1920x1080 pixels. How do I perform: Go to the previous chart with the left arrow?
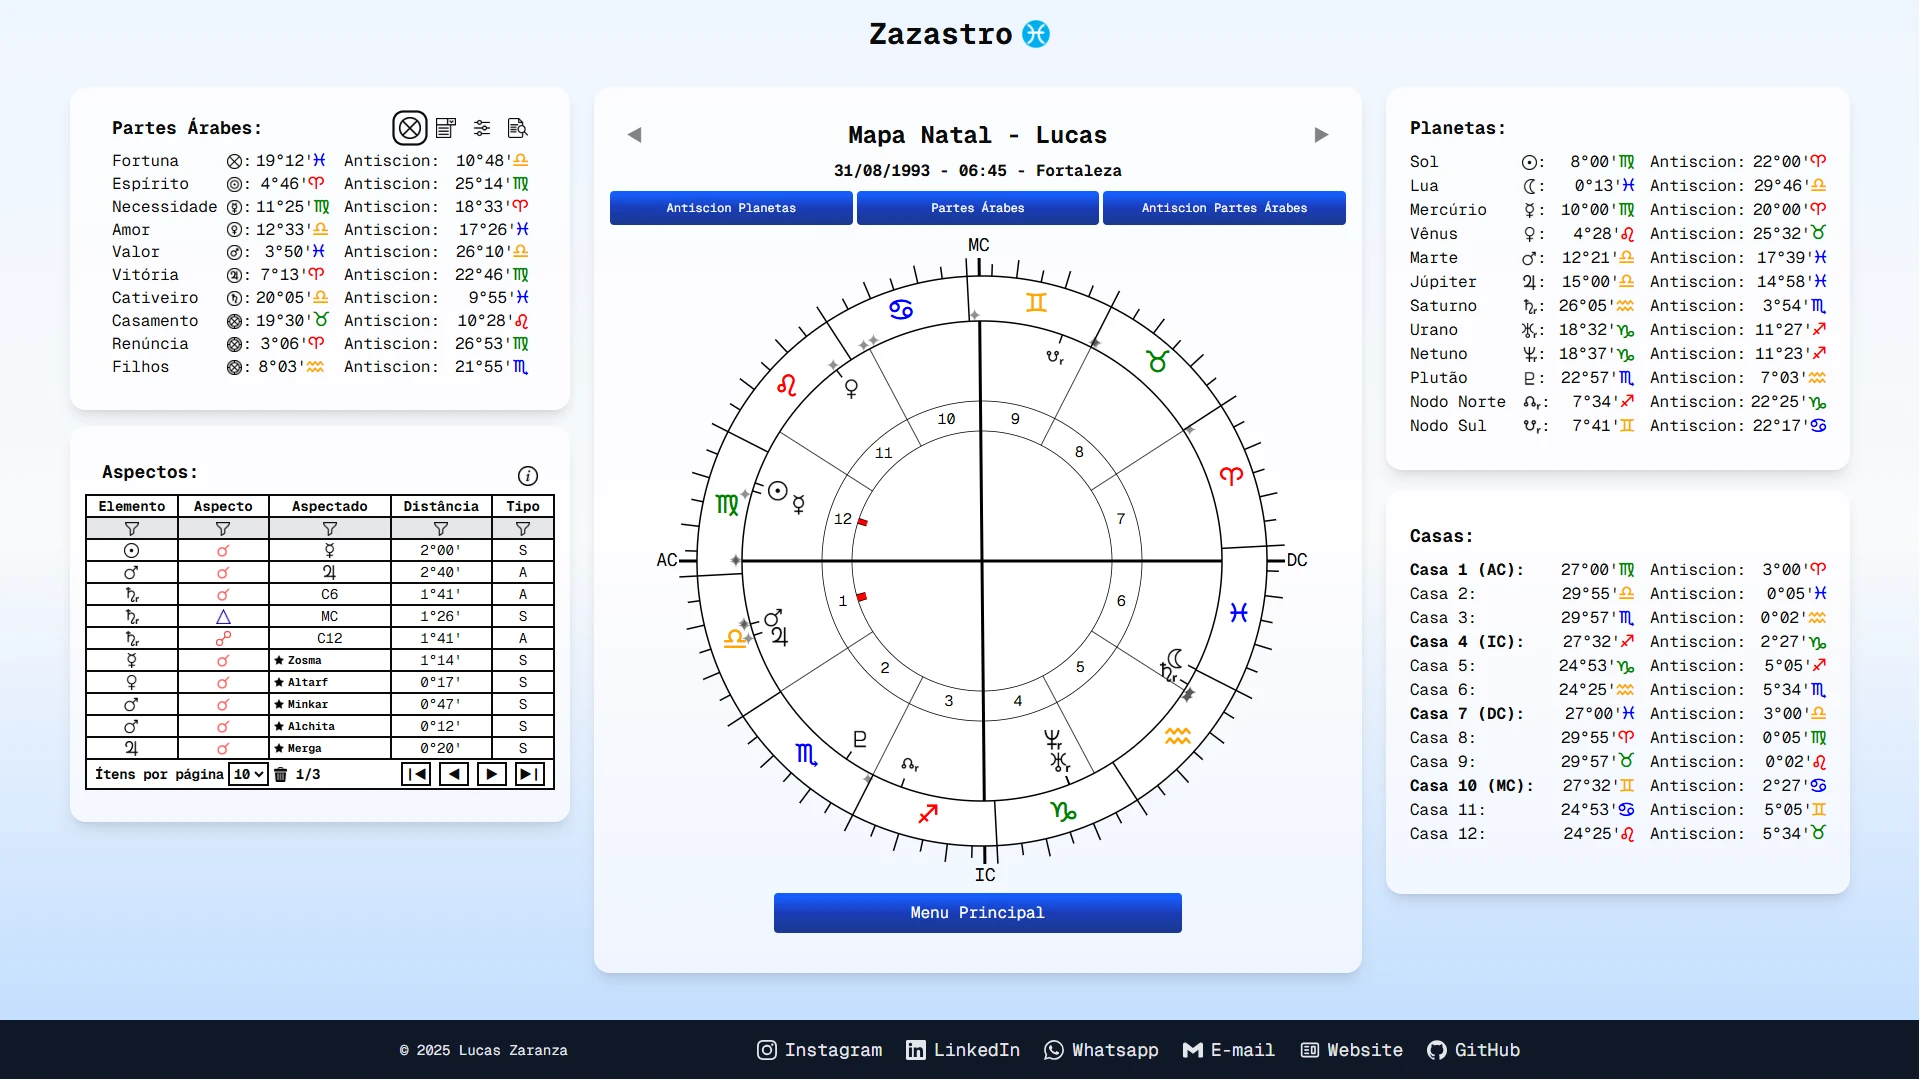point(635,134)
